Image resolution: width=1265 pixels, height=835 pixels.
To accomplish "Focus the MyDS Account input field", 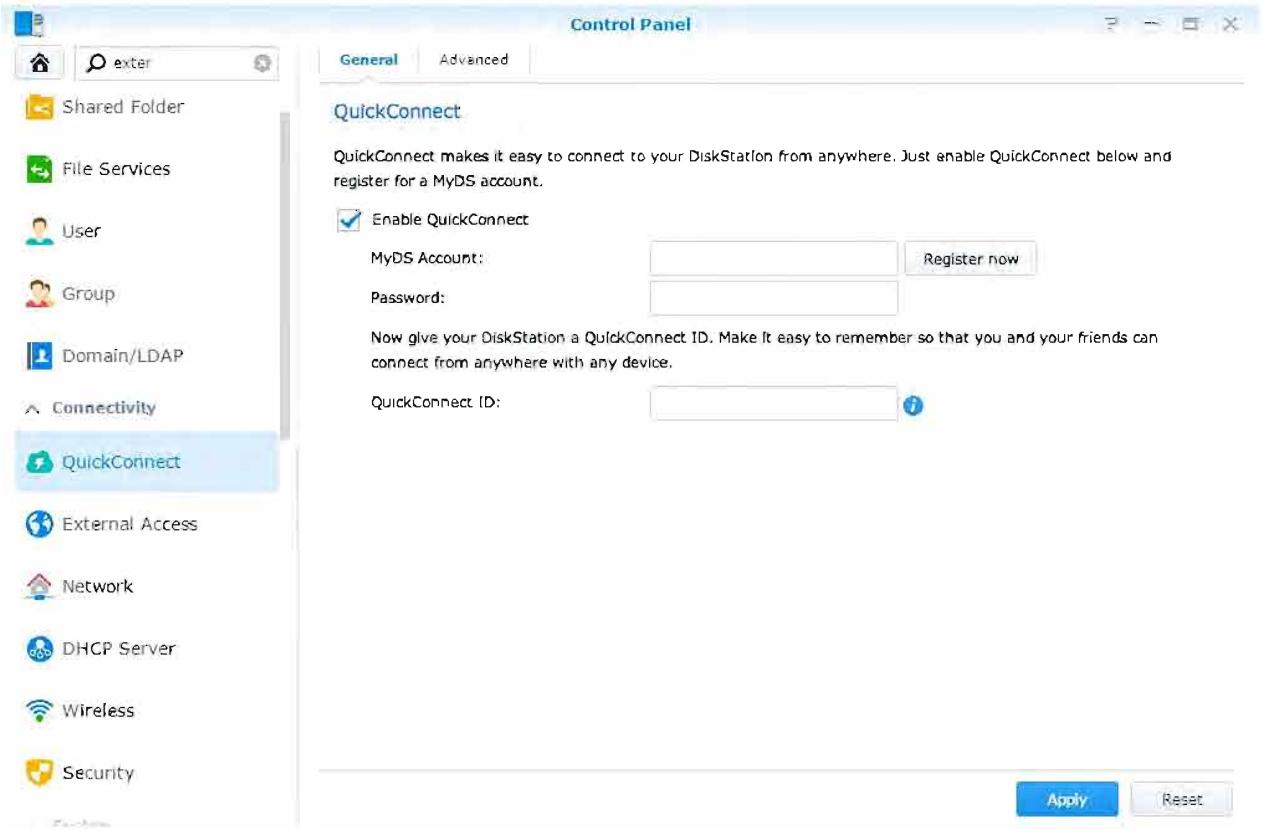I will 774,259.
